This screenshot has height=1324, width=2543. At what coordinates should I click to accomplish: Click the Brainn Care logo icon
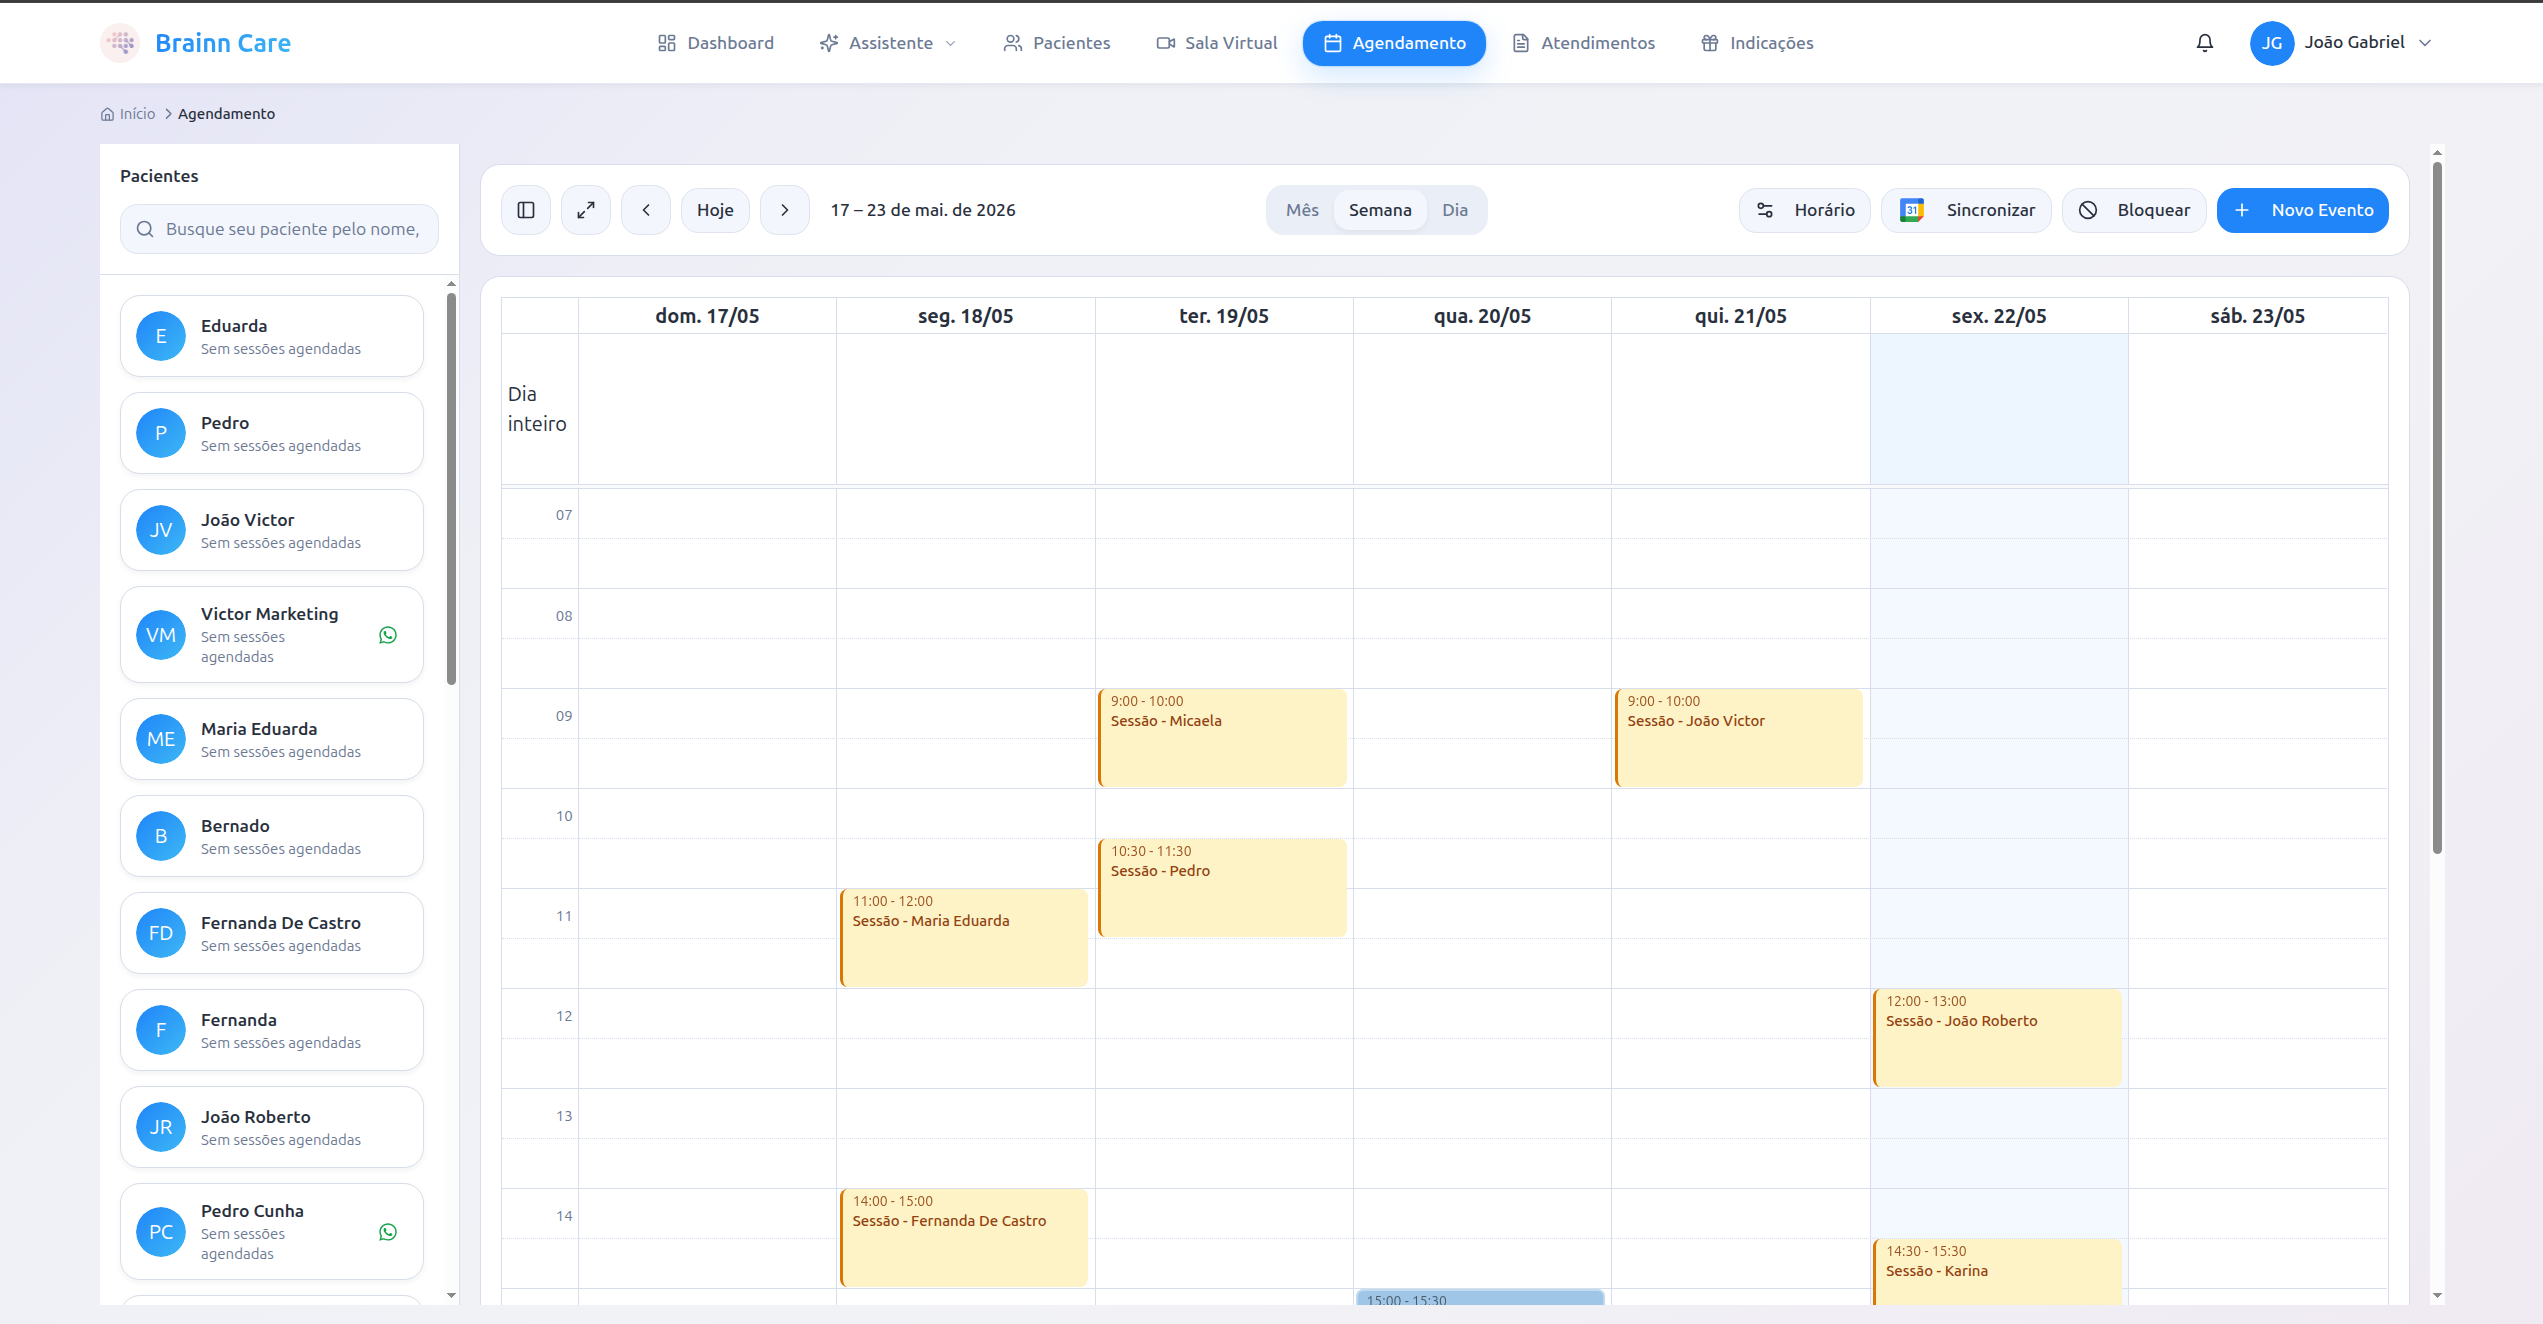(121, 43)
